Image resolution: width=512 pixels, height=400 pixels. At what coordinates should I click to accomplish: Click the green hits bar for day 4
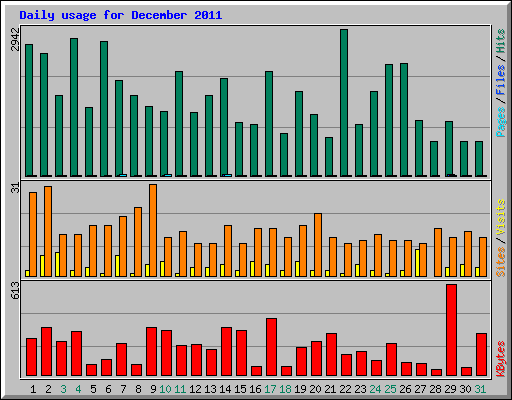[x=74, y=107]
